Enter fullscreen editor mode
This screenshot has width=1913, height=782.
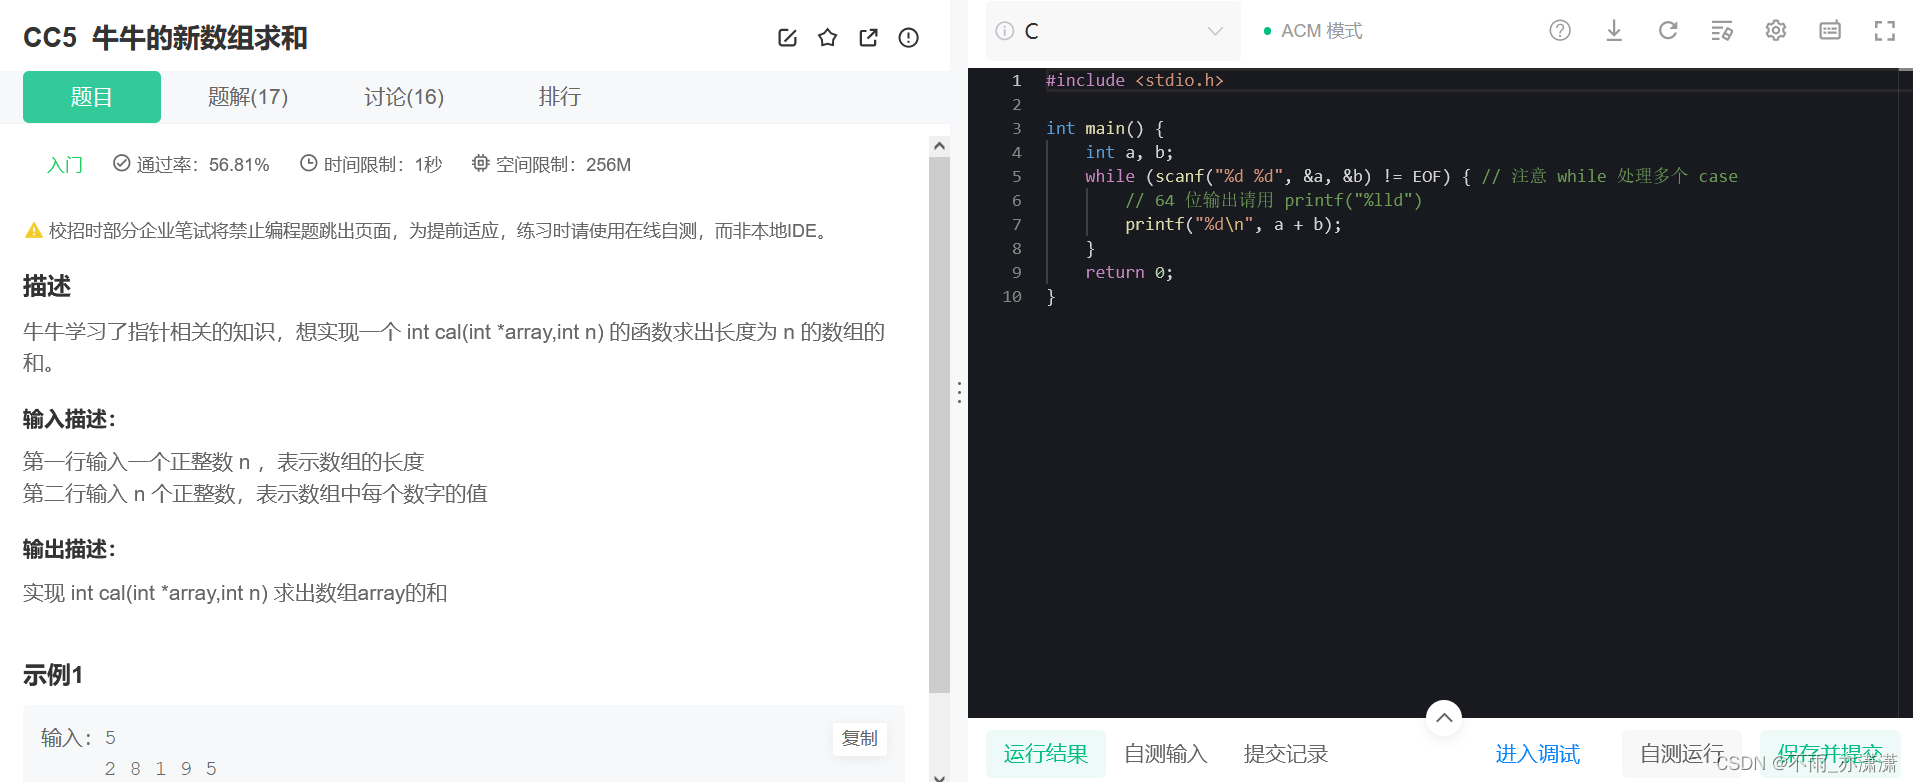tap(1884, 31)
